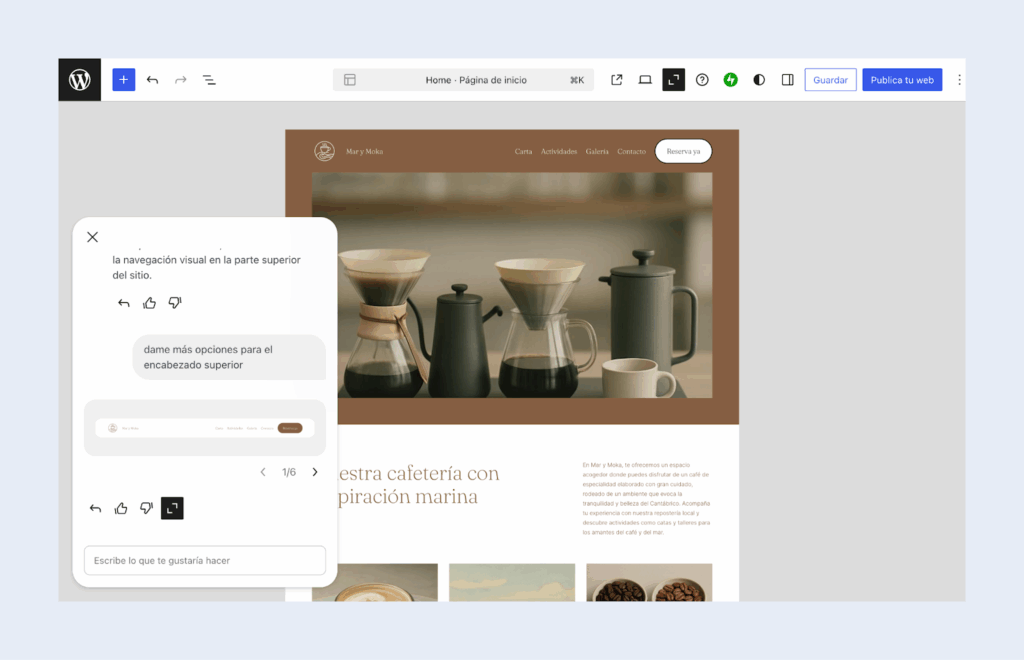Click the desktop preview device icon
The height and width of the screenshot is (660, 1024).
645,80
